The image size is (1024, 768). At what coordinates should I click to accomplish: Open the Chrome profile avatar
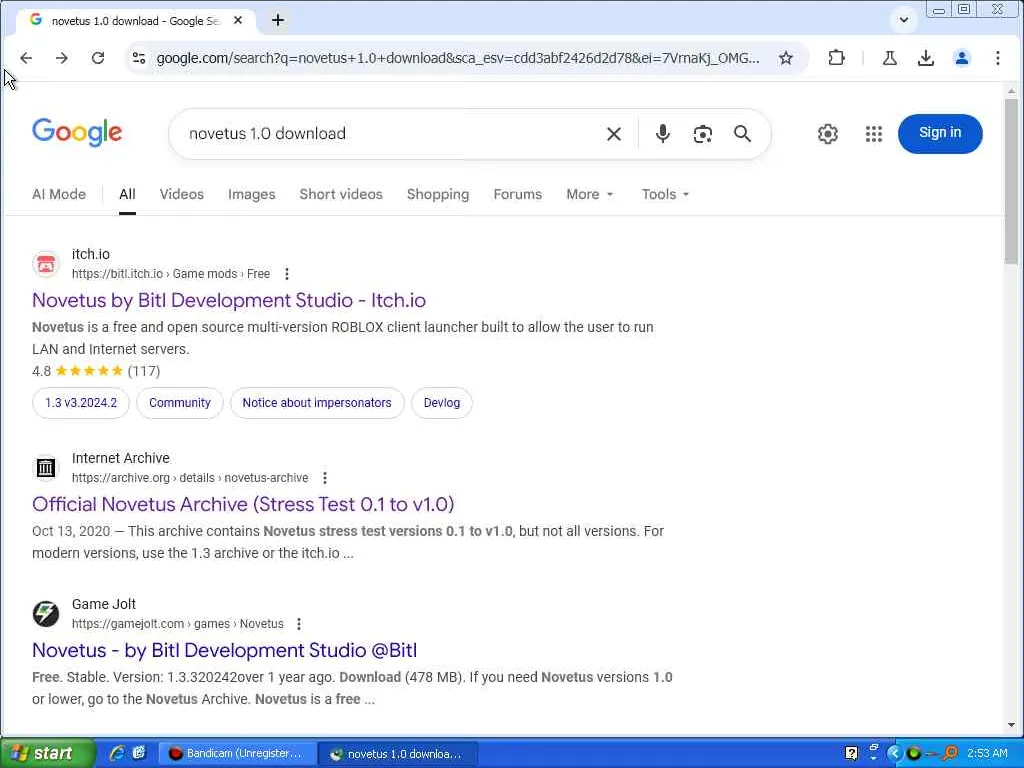[961, 58]
